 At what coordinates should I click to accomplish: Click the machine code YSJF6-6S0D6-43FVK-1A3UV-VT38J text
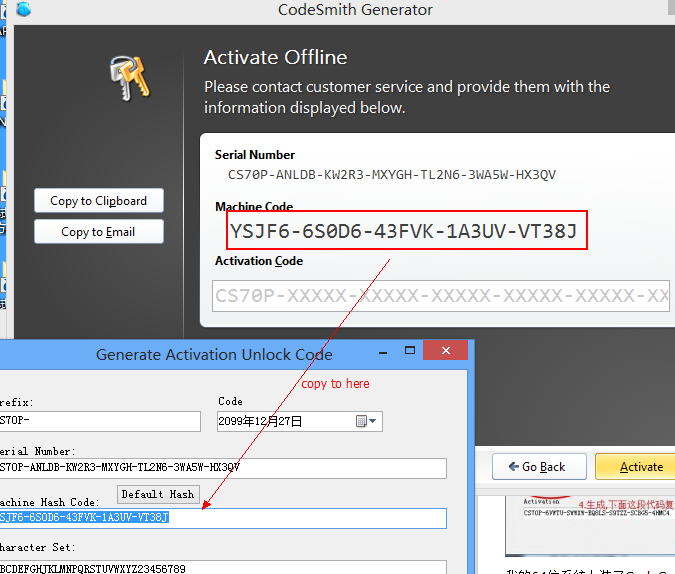pyautogui.click(x=403, y=231)
